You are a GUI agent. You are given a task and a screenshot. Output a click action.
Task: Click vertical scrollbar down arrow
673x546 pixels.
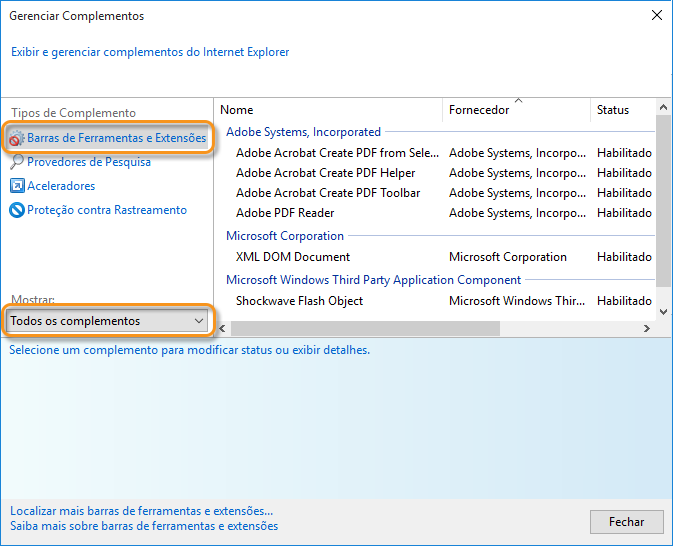pyautogui.click(x=664, y=312)
